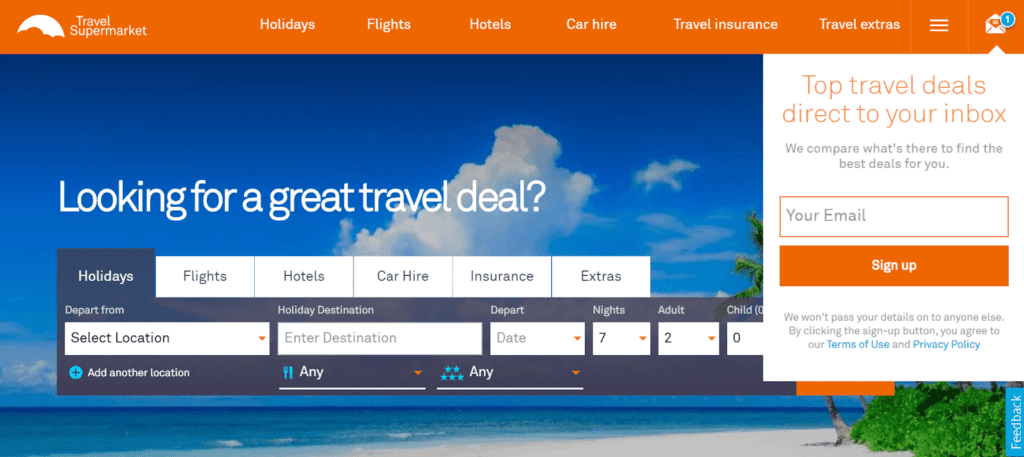Switch to the Flights search tab
Screen dimensions: 1024x457
tap(205, 276)
